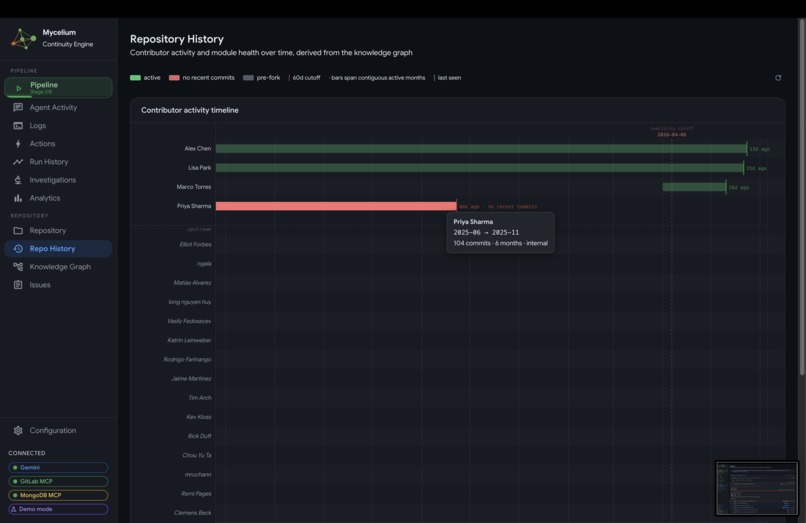Click upstream contributor Jaime Martinez
The width and height of the screenshot is (806, 523).
coord(191,378)
